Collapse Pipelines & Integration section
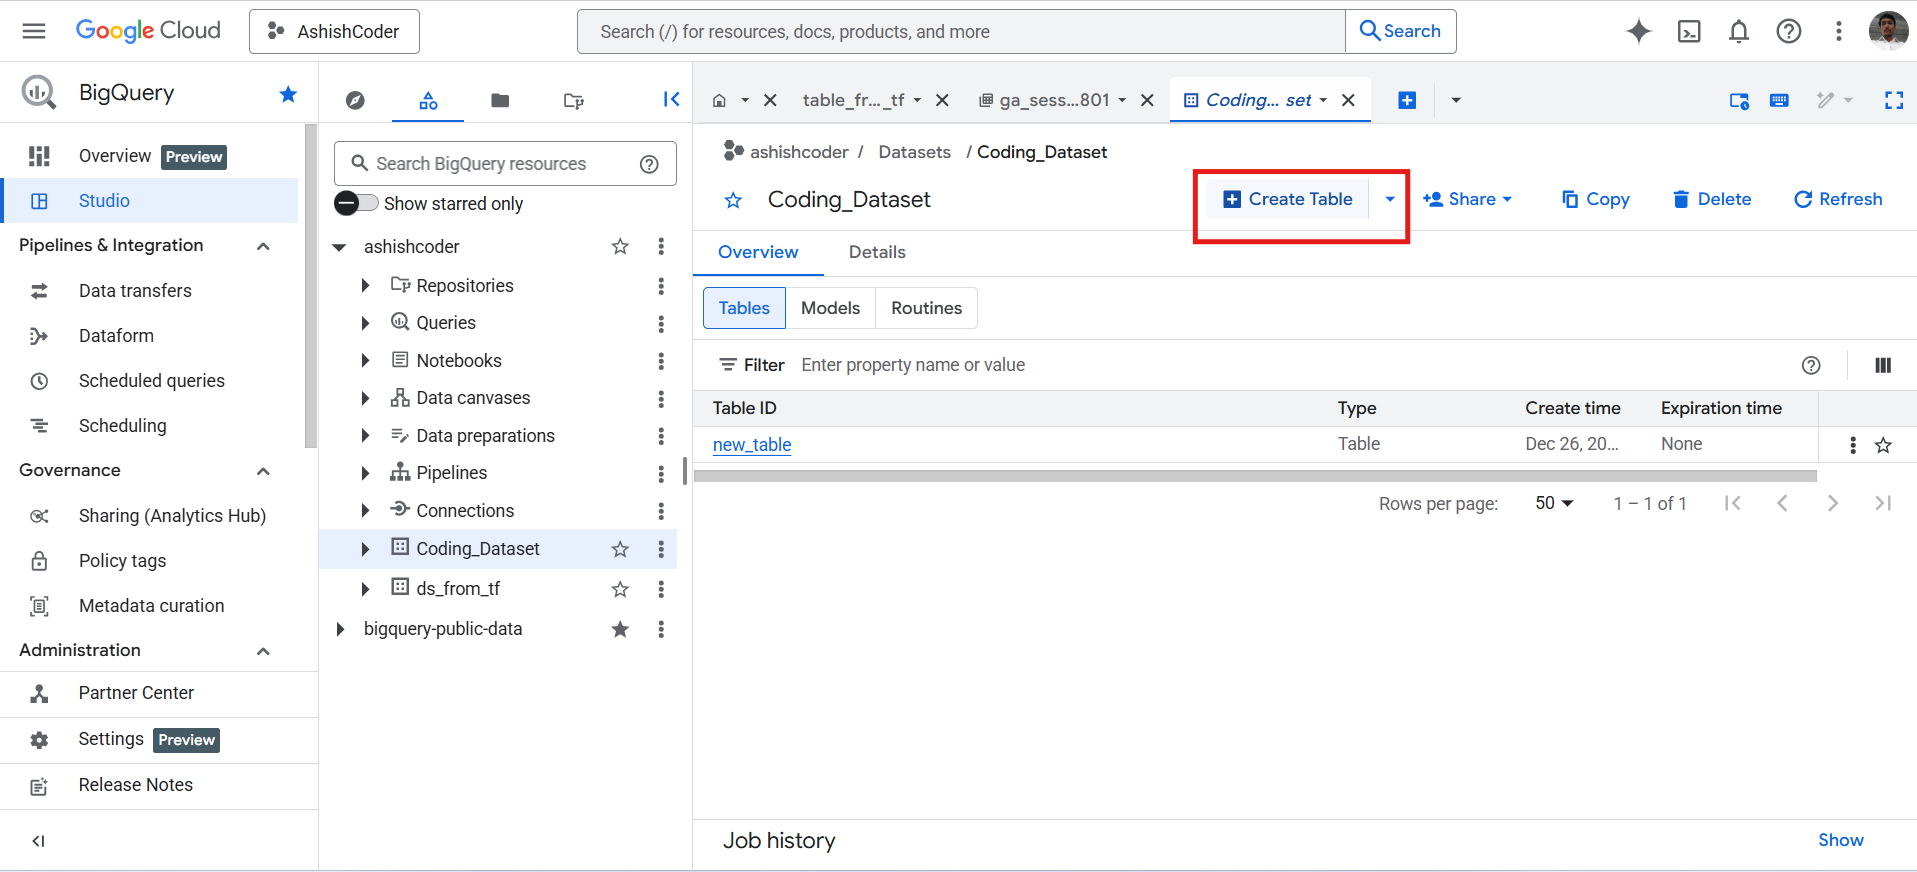Image resolution: width=1917 pixels, height=872 pixels. click(263, 246)
